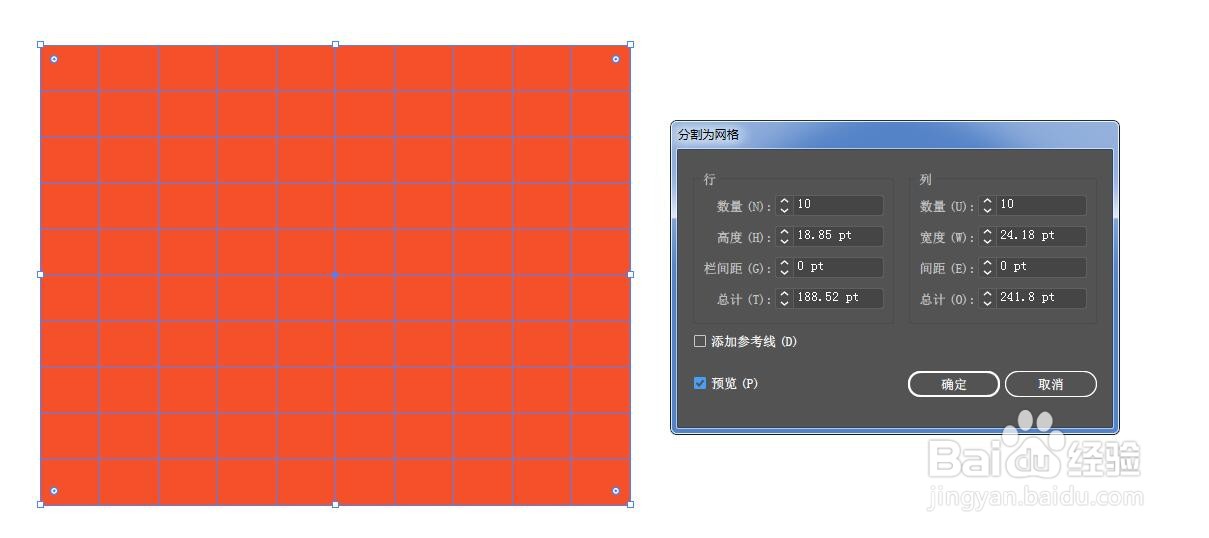Click the top-left corner radius widget
1209x538 pixels.
click(x=54, y=59)
